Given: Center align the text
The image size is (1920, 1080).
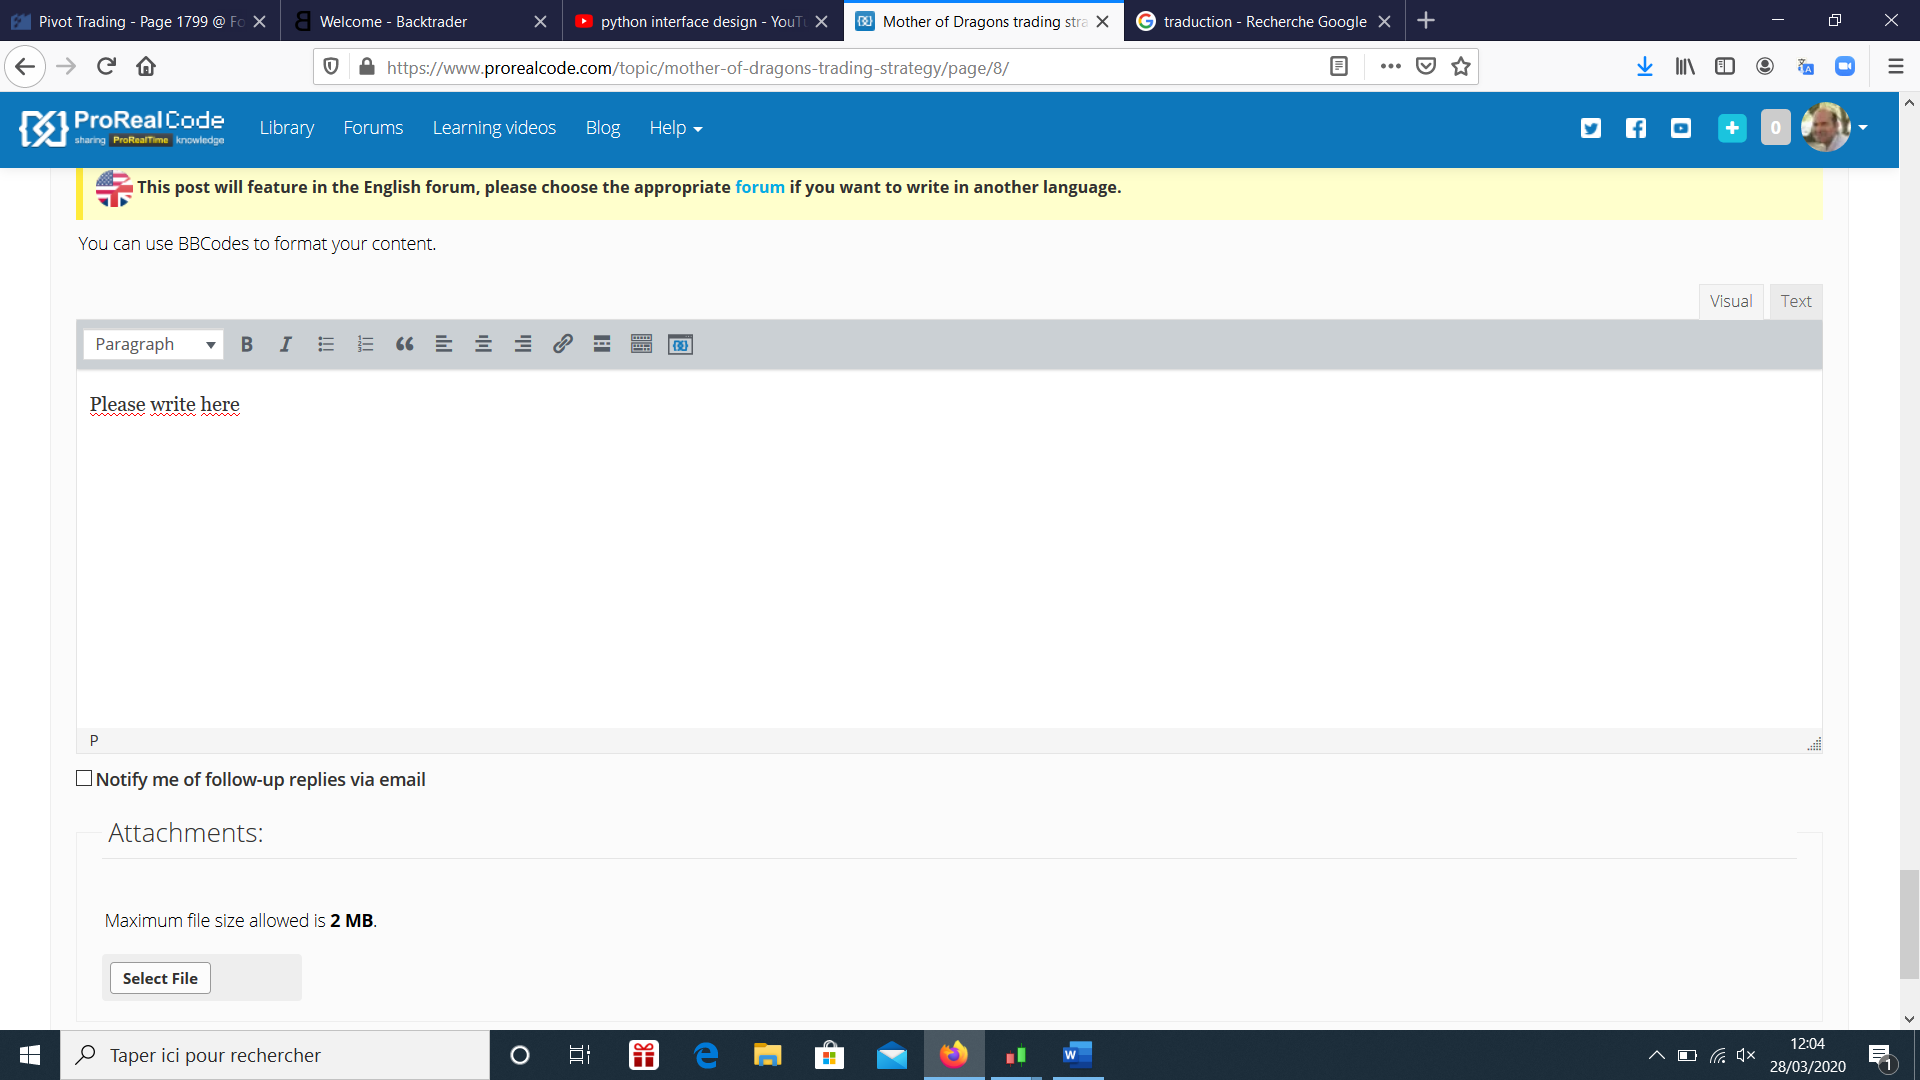Looking at the screenshot, I should tap(483, 344).
